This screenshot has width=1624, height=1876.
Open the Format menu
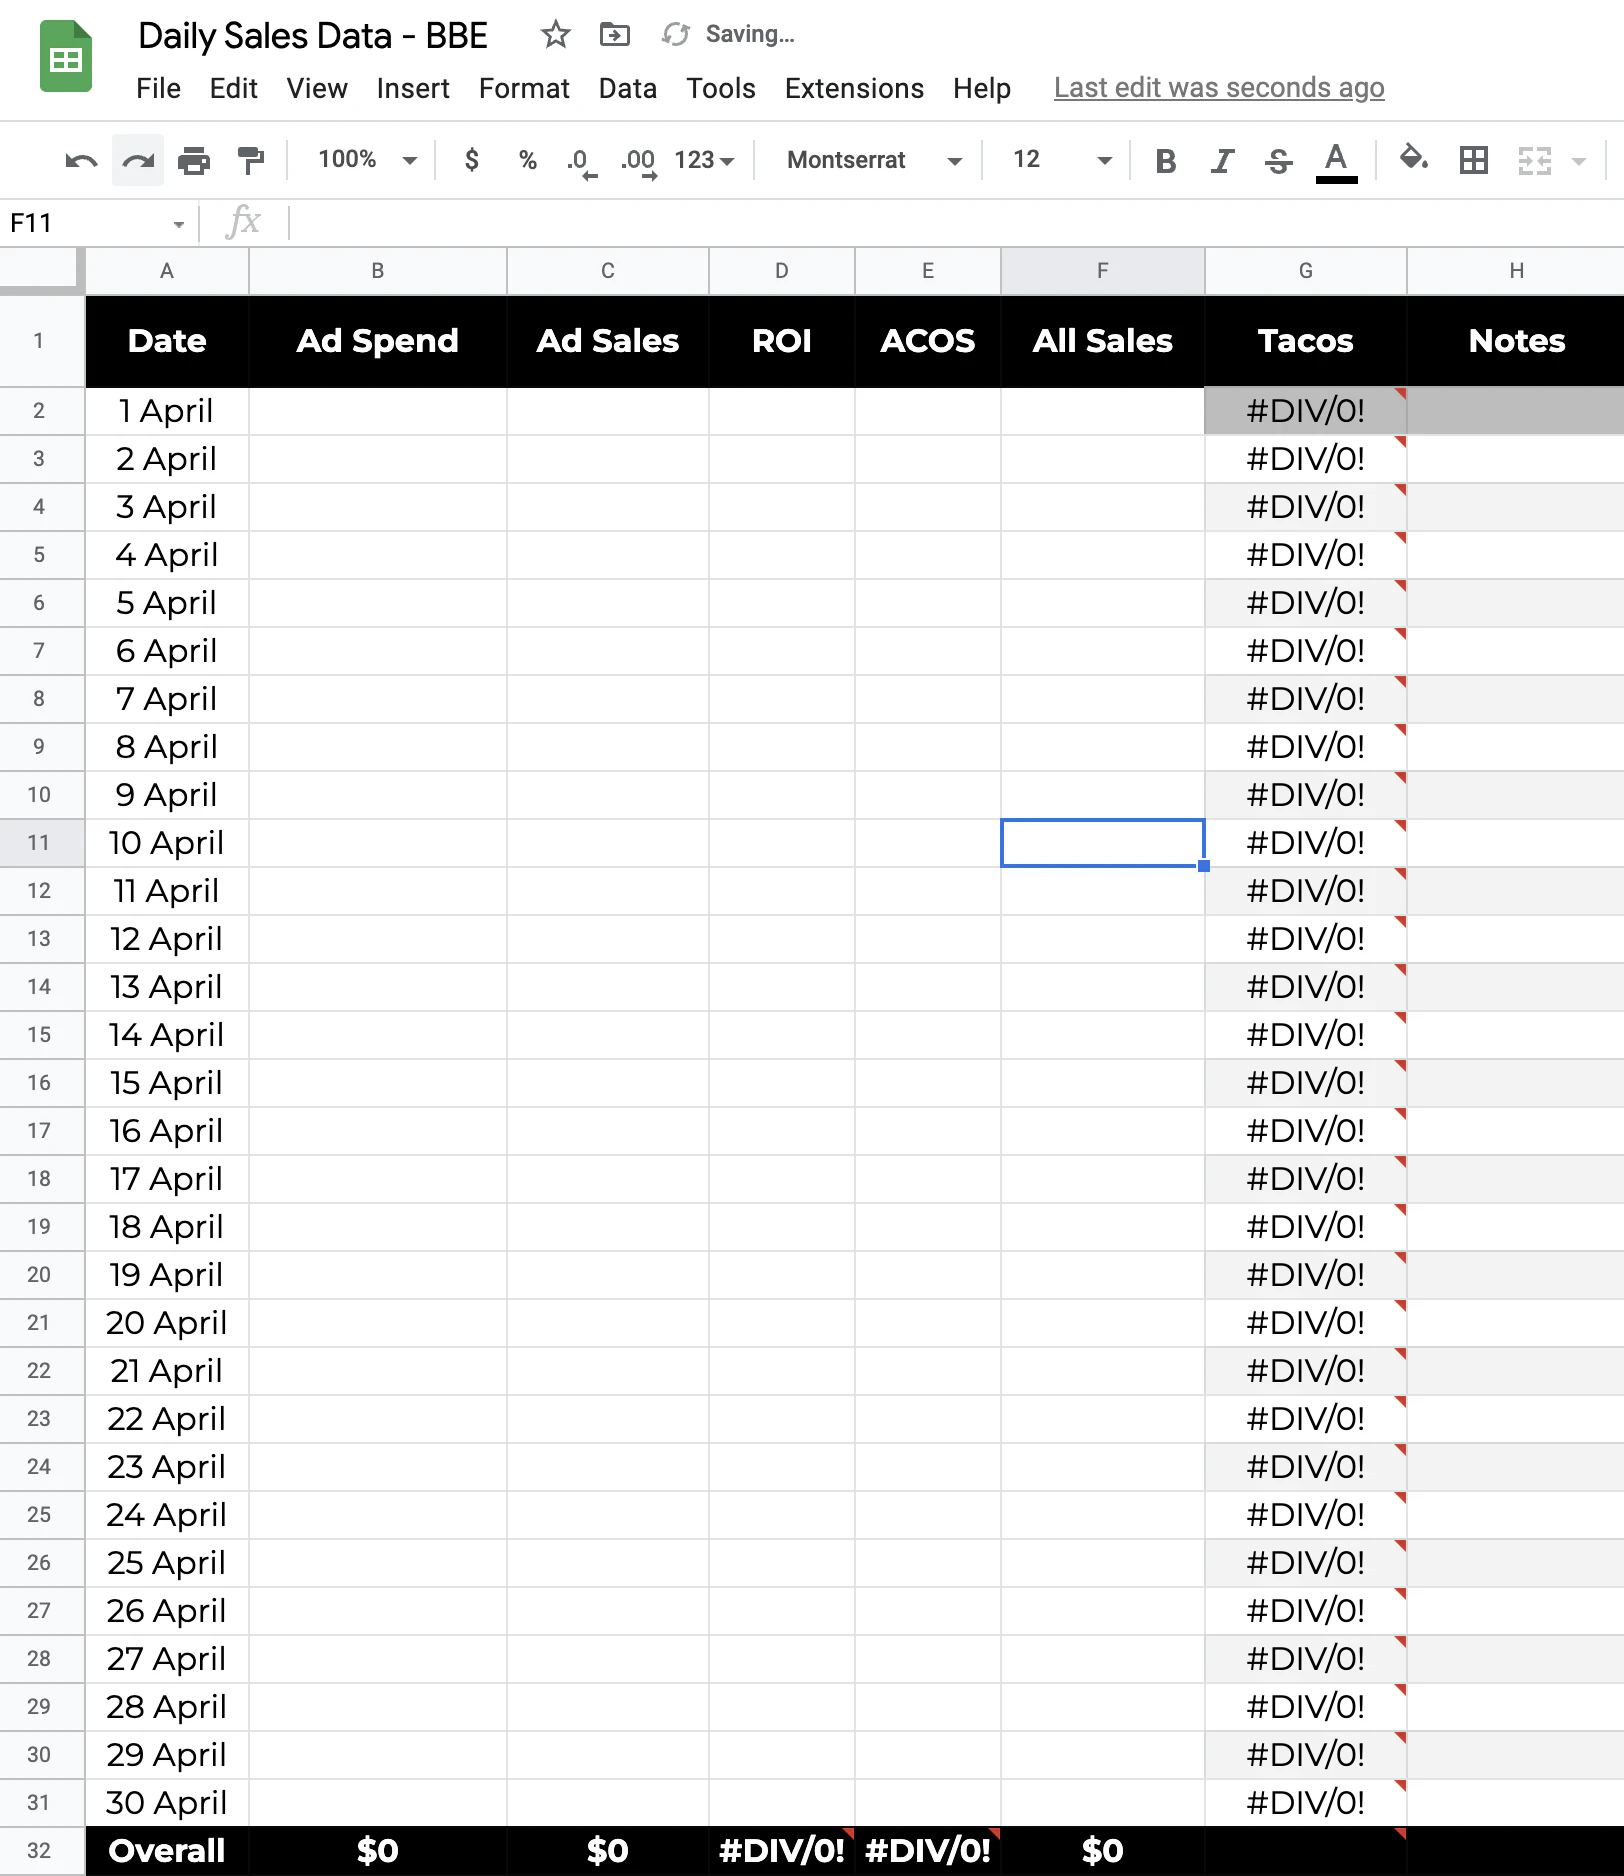pos(524,88)
